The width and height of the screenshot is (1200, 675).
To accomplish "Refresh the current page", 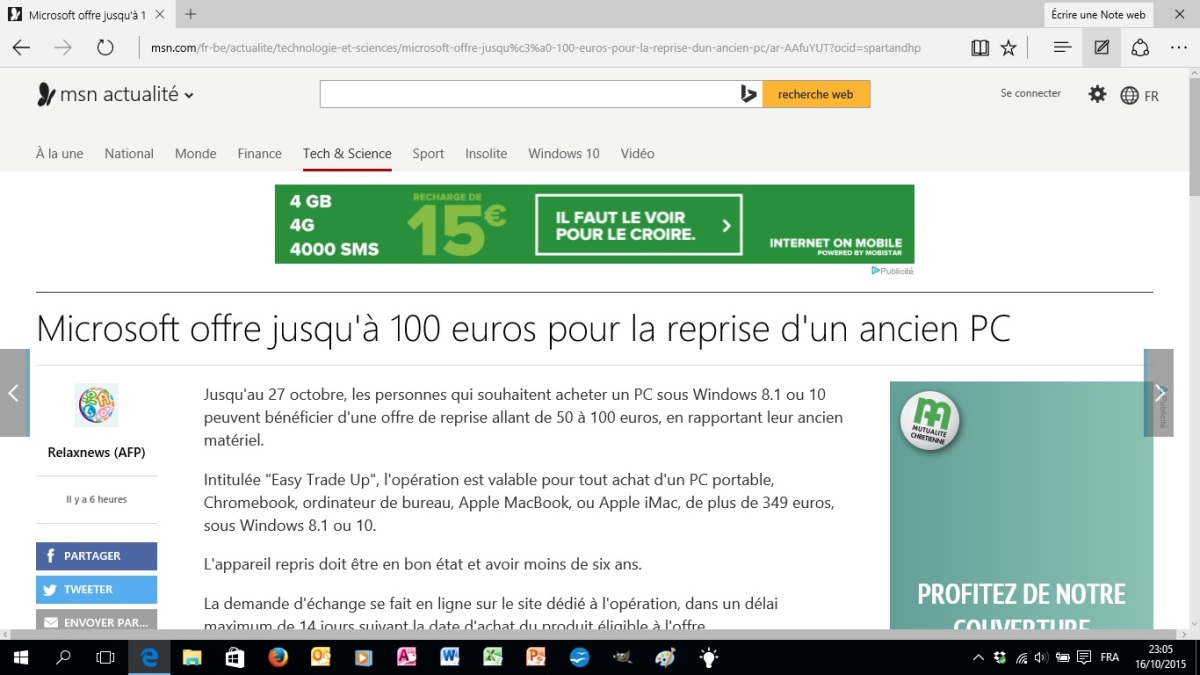I will tap(105, 47).
